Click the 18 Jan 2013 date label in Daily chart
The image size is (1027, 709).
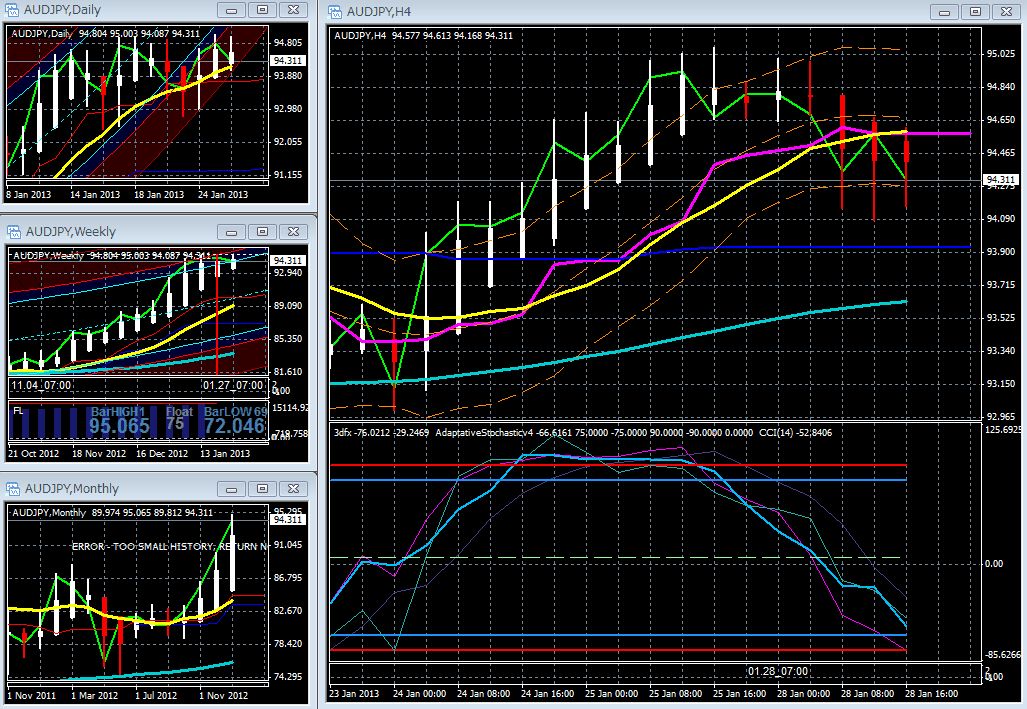[x=159, y=195]
